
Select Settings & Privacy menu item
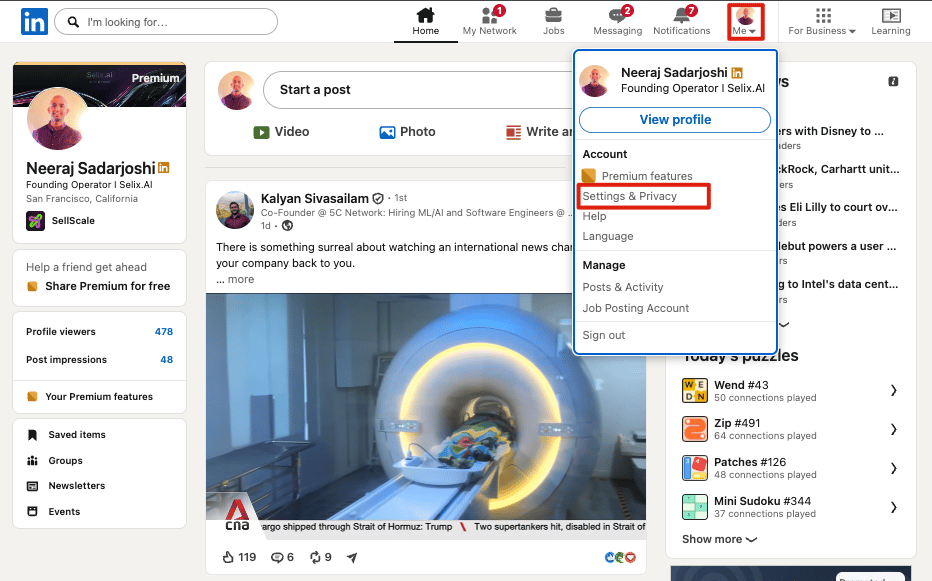[629, 196]
